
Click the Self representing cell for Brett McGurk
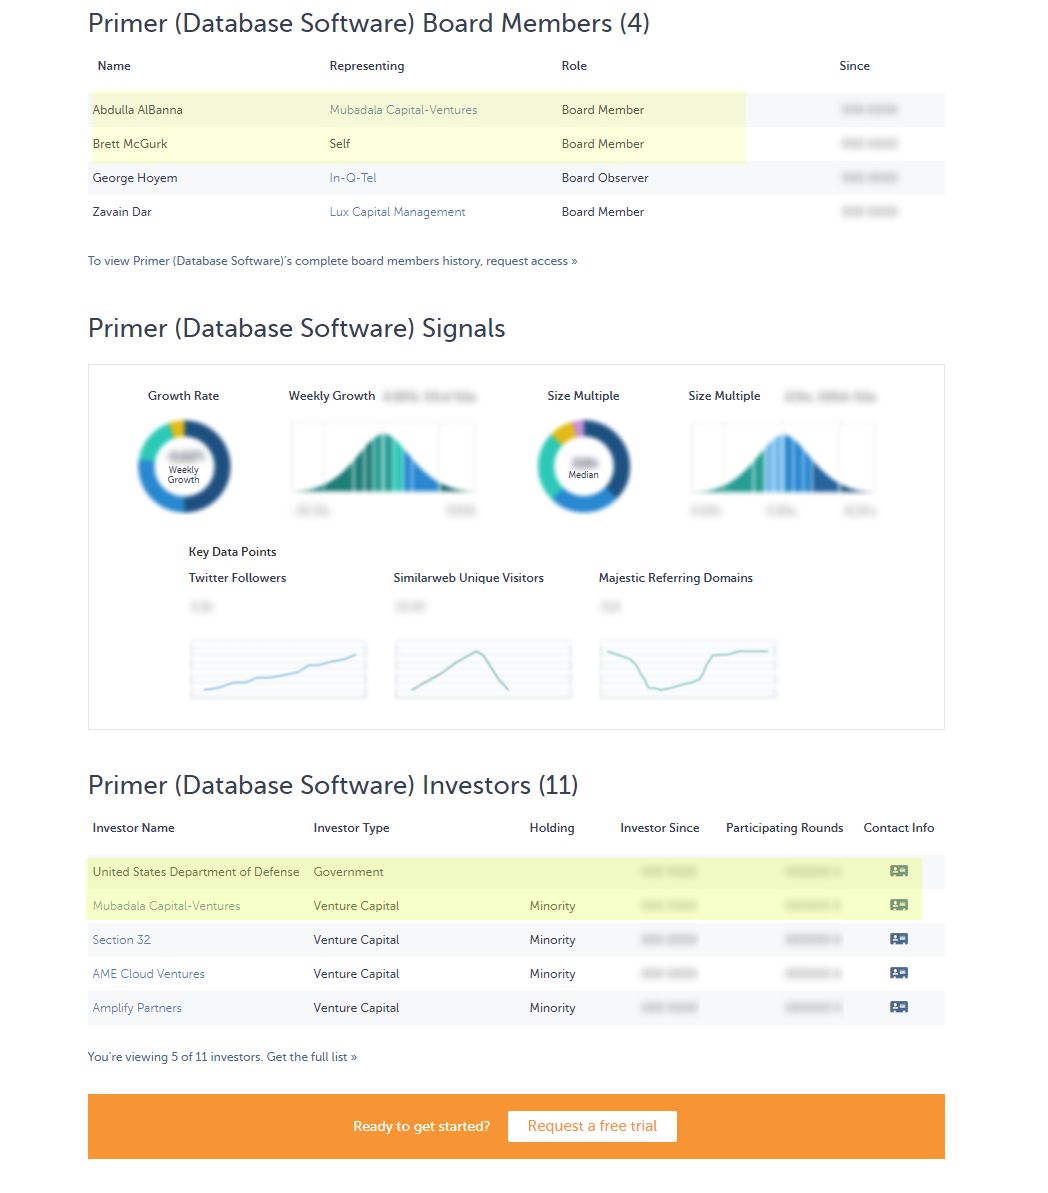tap(340, 144)
